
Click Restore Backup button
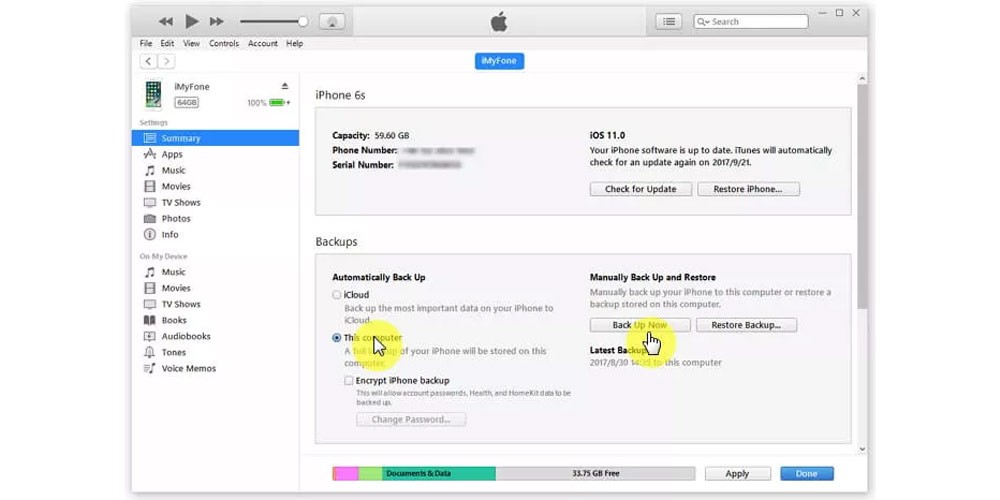coord(746,325)
